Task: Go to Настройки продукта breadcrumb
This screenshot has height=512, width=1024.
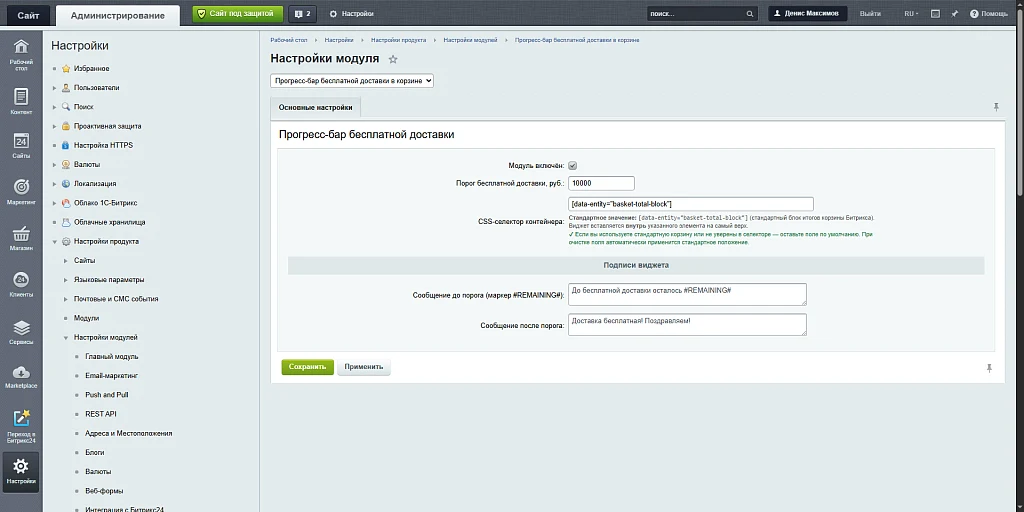Action: (x=398, y=40)
